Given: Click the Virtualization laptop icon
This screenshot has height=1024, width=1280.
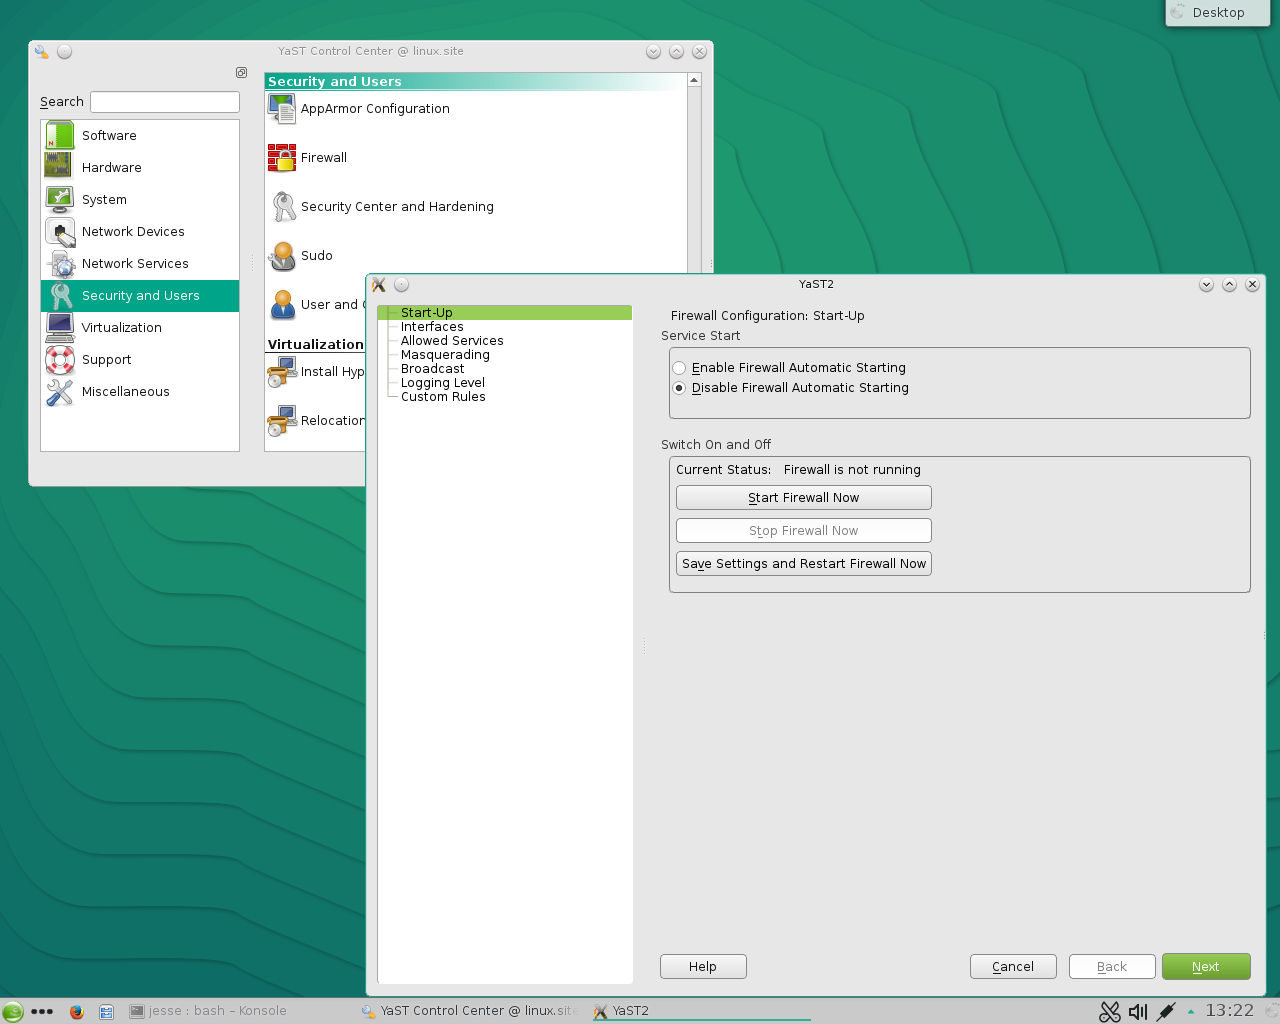Looking at the screenshot, I should (60, 327).
